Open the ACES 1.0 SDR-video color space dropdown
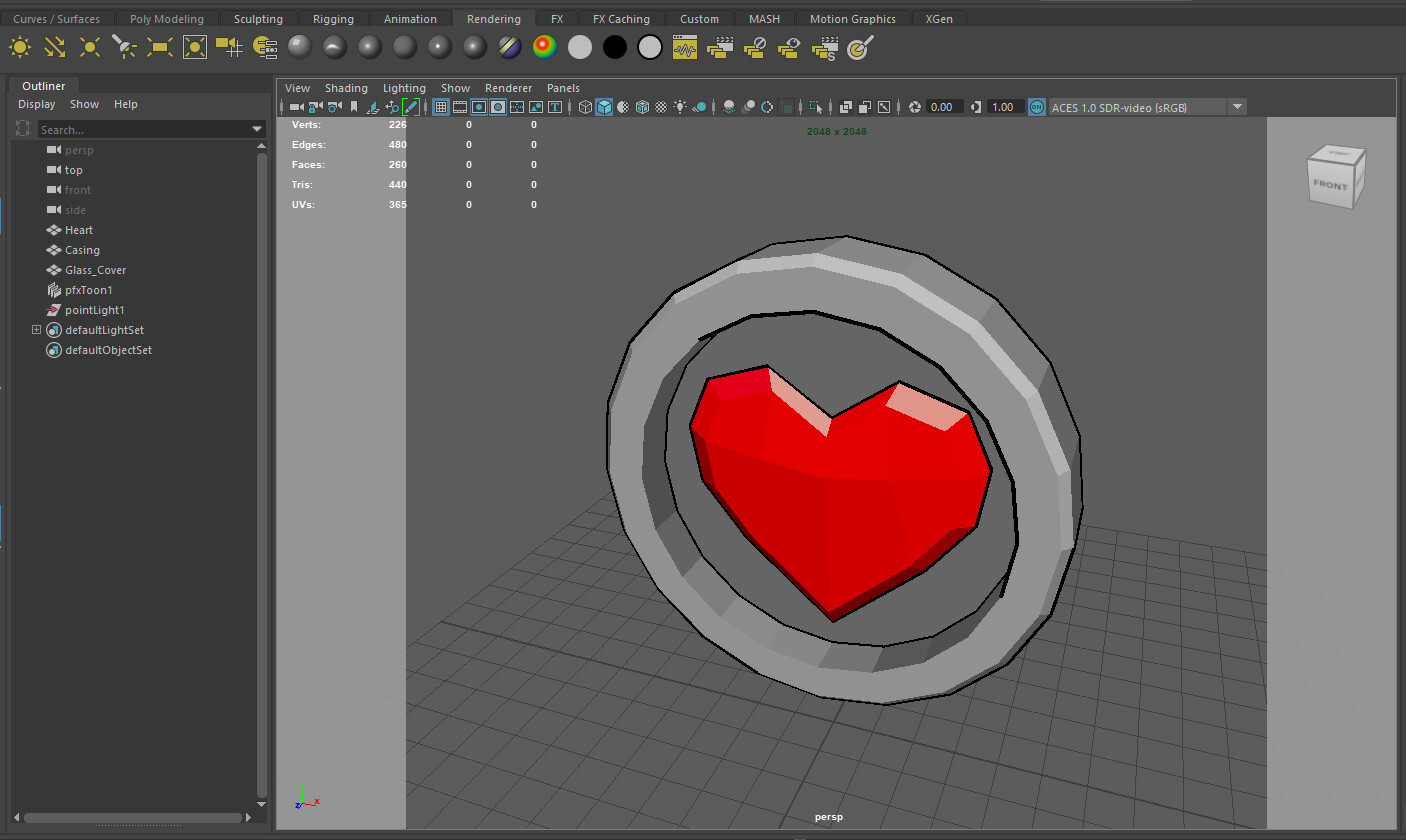 click(x=1237, y=107)
